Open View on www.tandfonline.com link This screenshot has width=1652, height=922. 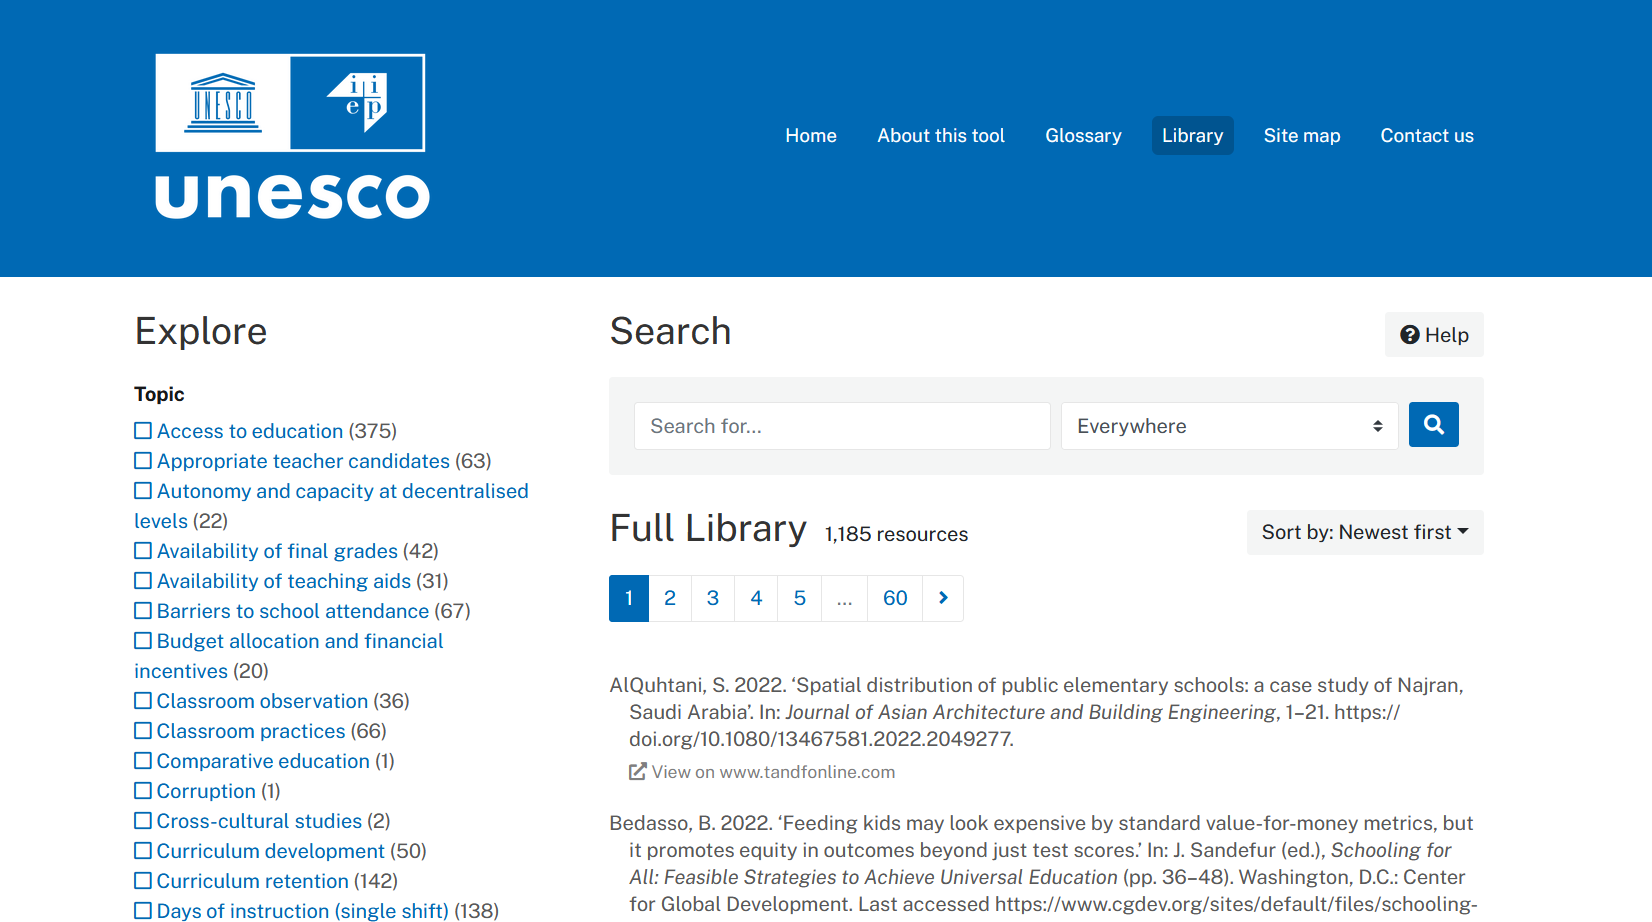coord(773,772)
